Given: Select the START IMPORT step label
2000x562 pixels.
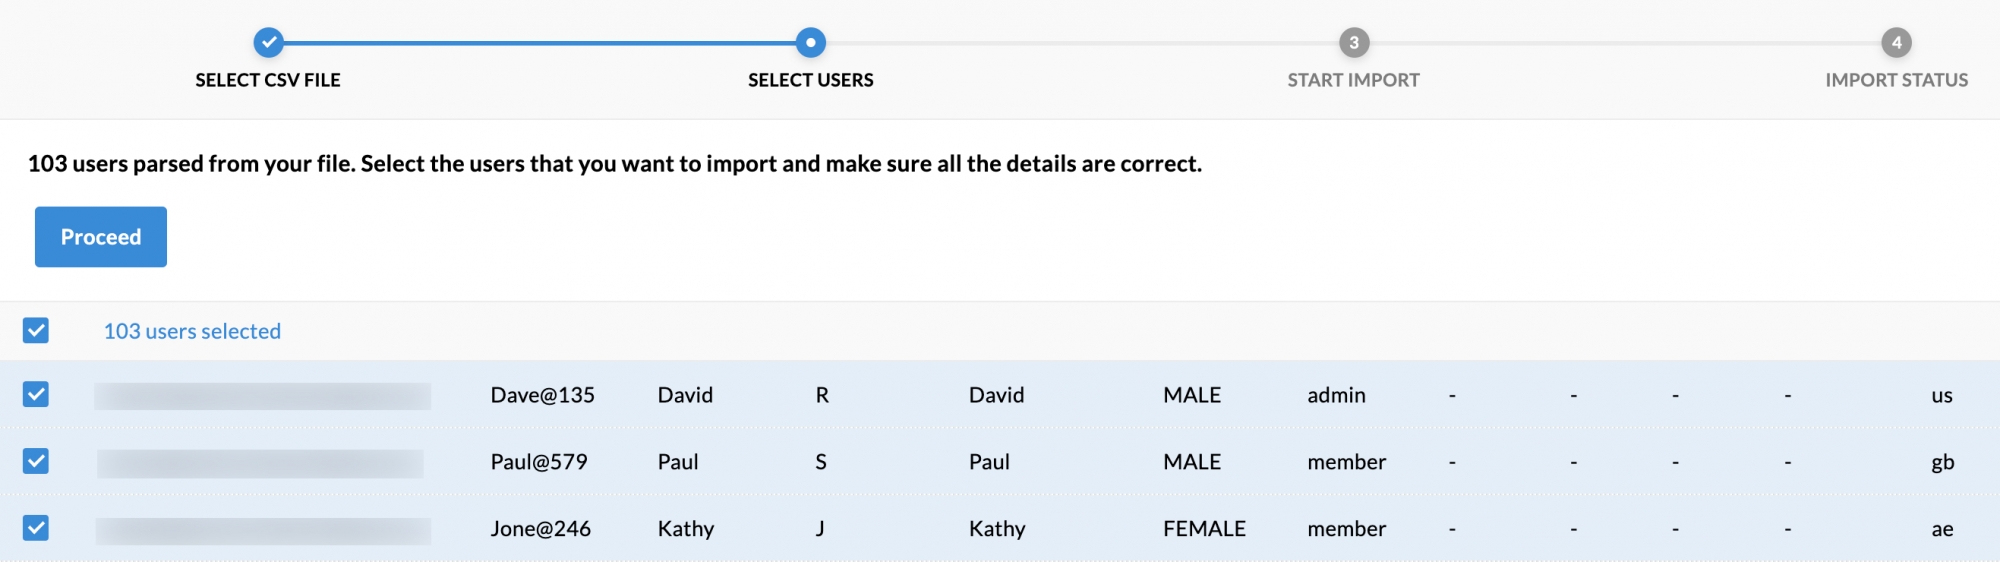Looking at the screenshot, I should point(1353,80).
